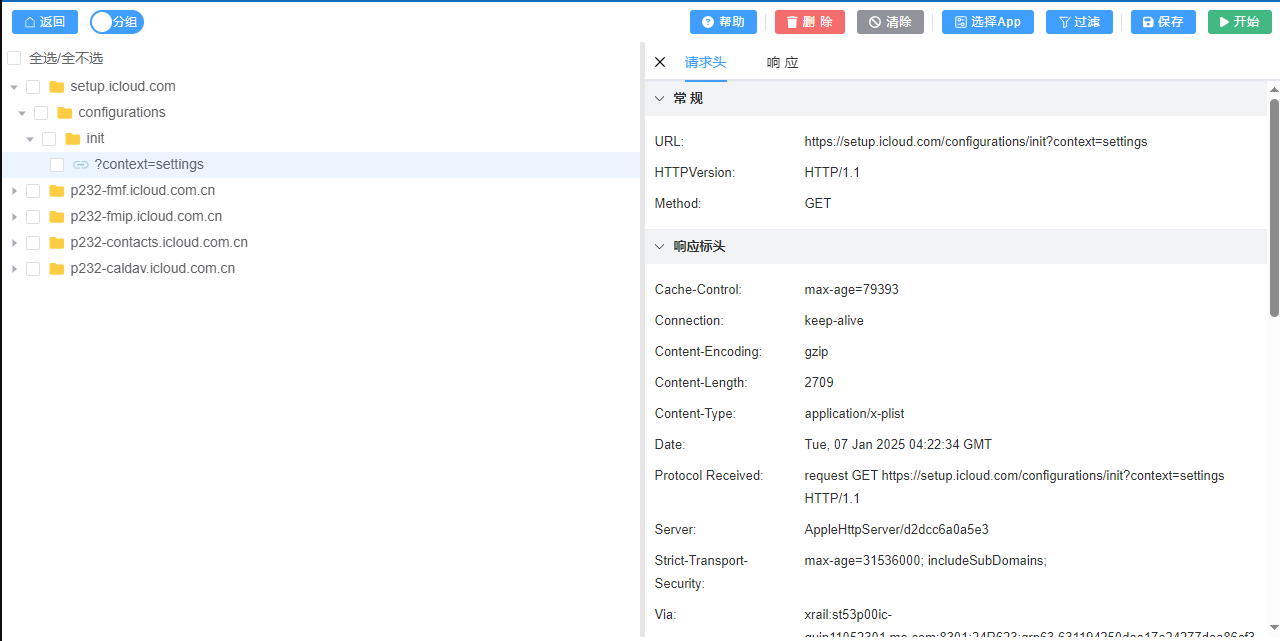
Task: Click the GET method value
Action: pos(818,204)
